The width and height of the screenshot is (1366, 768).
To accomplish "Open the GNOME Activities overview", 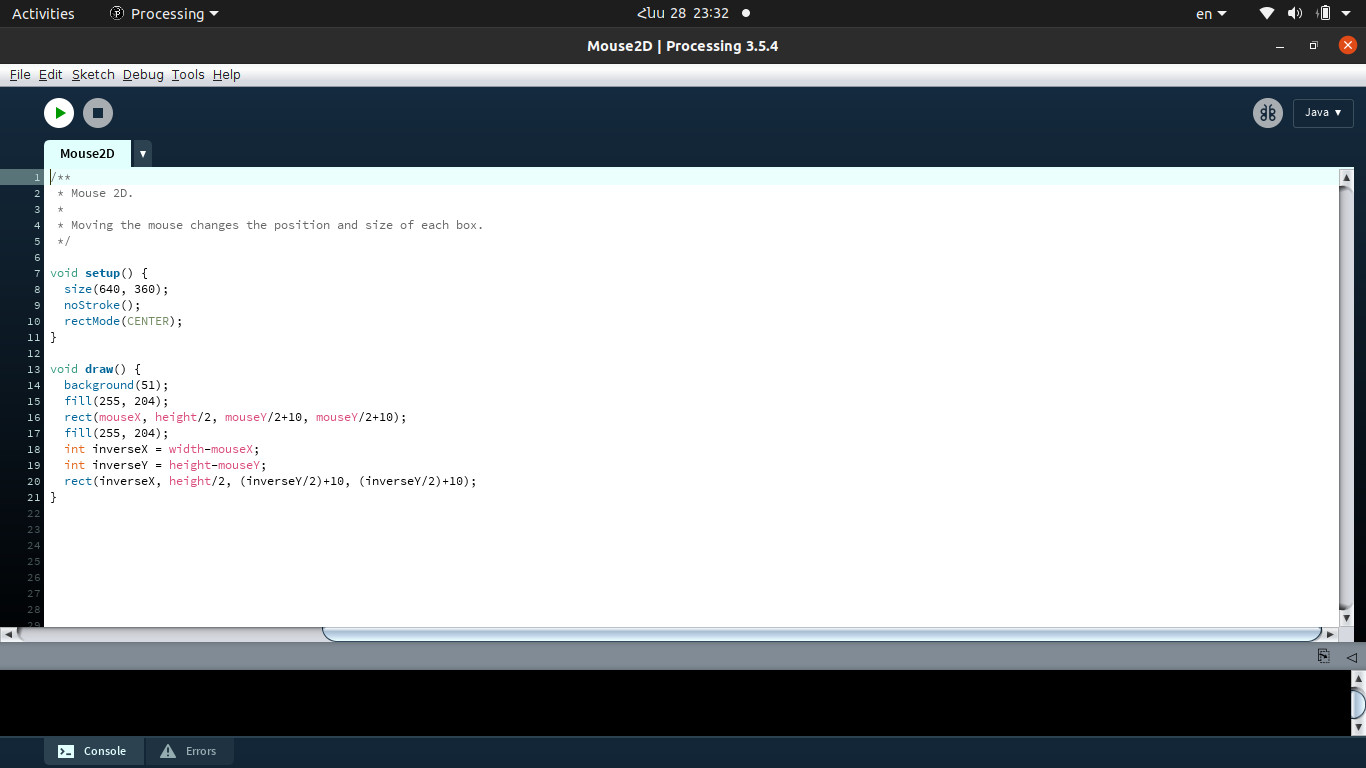I will (43, 14).
